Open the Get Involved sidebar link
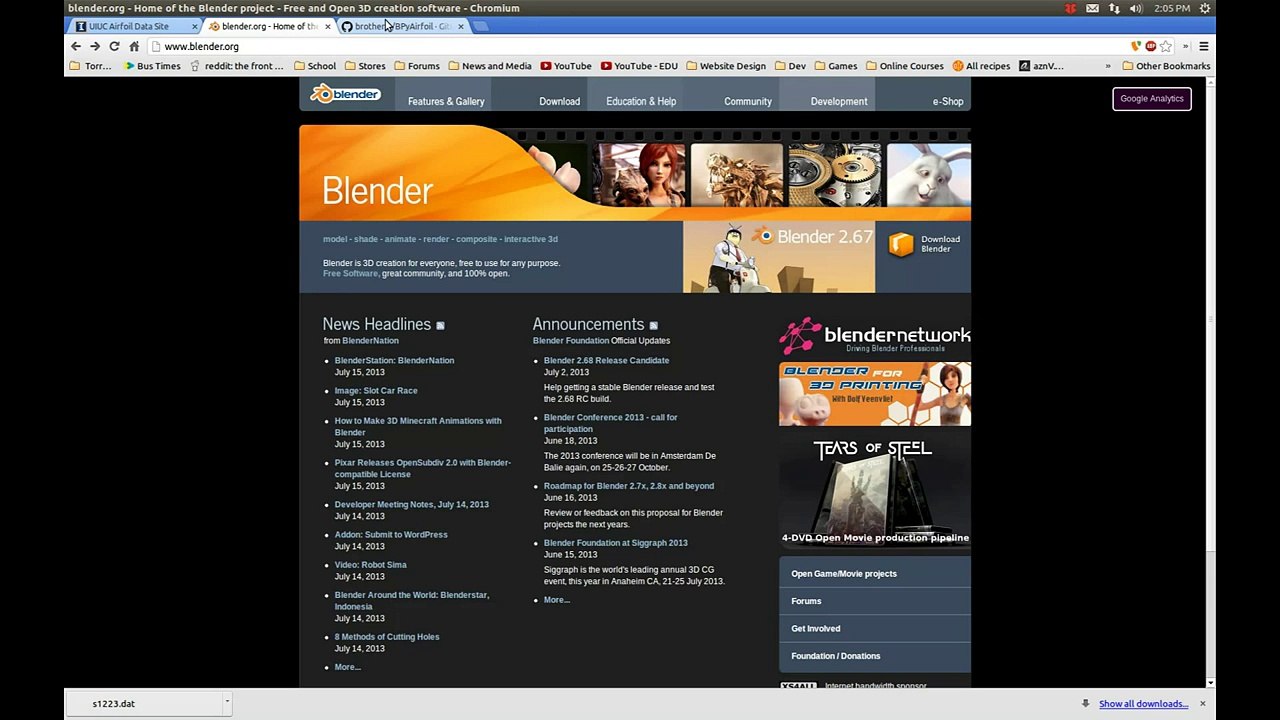Viewport: 1280px width, 720px height. pyautogui.click(x=816, y=628)
